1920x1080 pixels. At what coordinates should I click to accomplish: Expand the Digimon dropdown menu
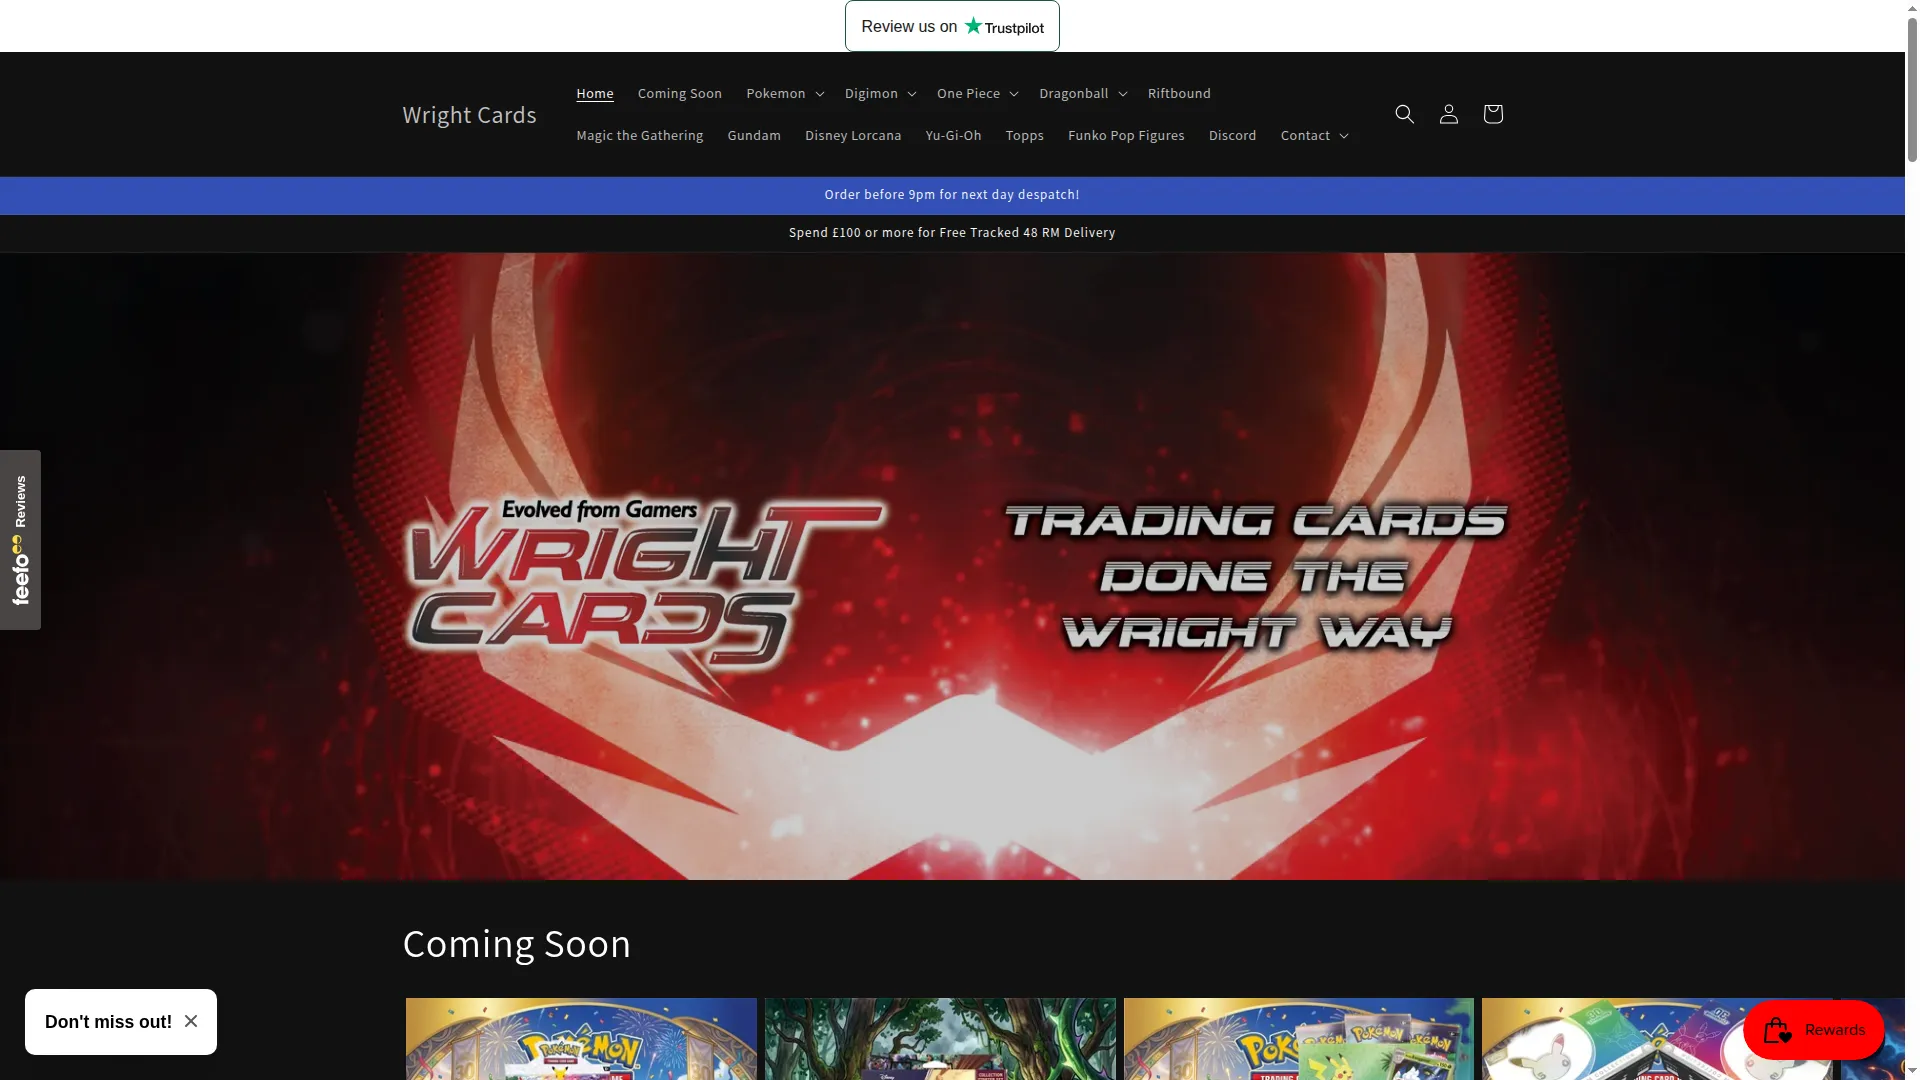pos(880,93)
